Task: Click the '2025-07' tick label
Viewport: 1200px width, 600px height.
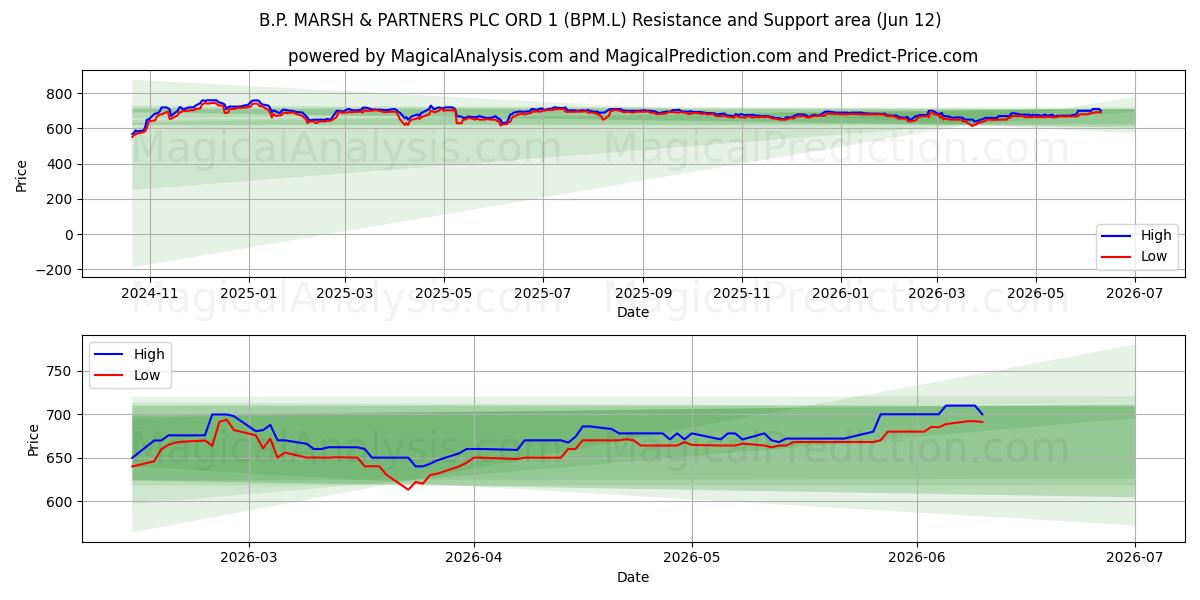Action: coord(543,293)
